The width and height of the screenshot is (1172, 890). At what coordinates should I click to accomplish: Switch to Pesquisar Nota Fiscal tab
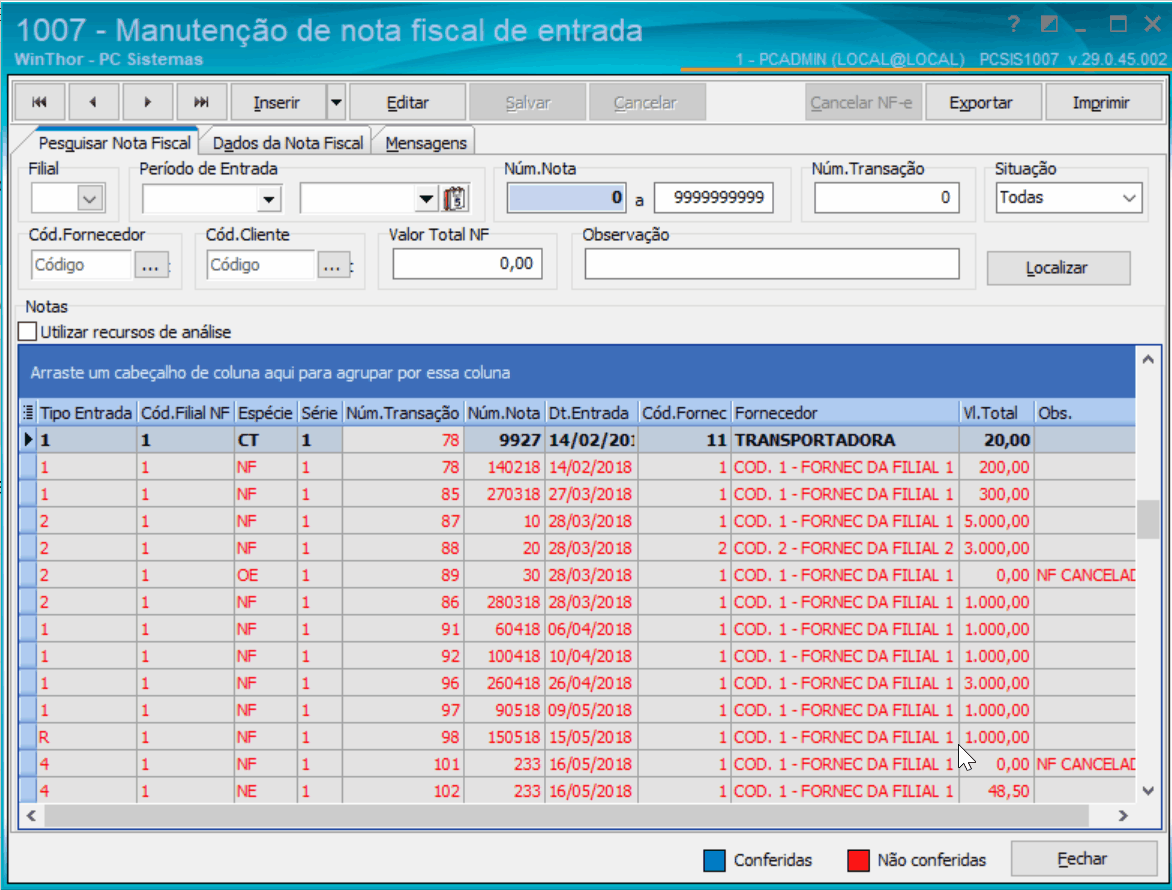[x=114, y=143]
